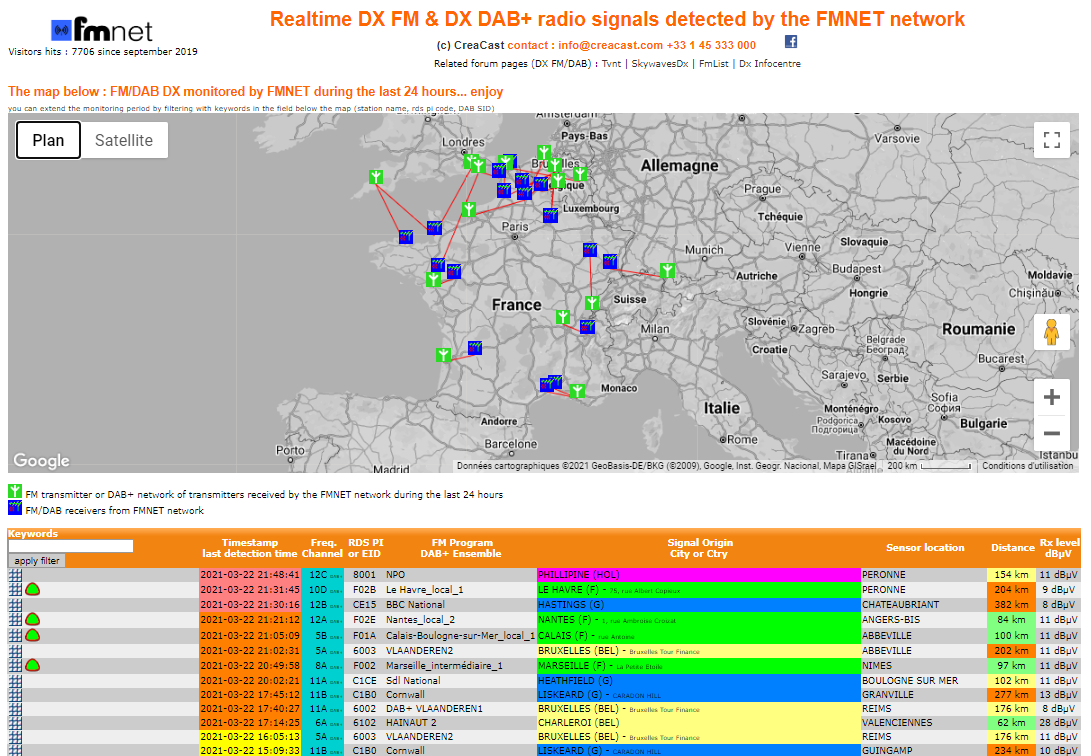Viewport: 1091px width, 756px height.
Task: Open Conditions d'utilisation map link
Action: click(1027, 466)
